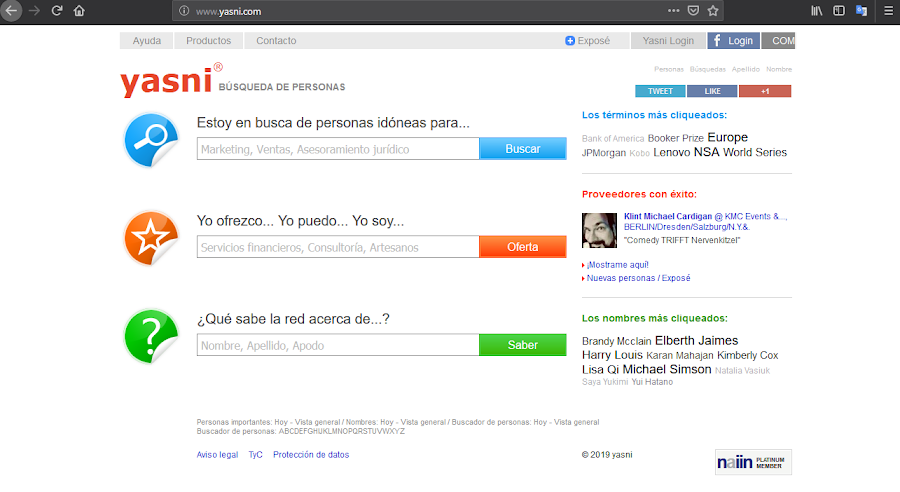Toggle the sidebar view icon
This screenshot has width=900, height=492.
coord(839,11)
